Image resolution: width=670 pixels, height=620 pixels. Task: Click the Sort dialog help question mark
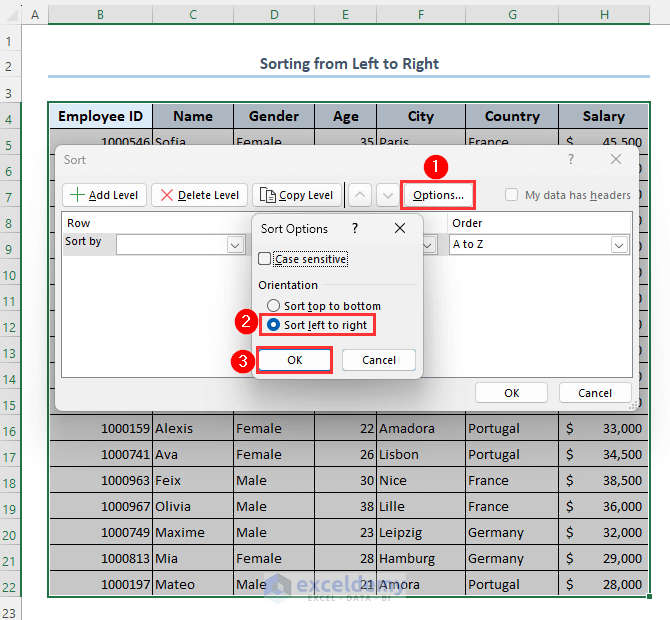click(571, 159)
